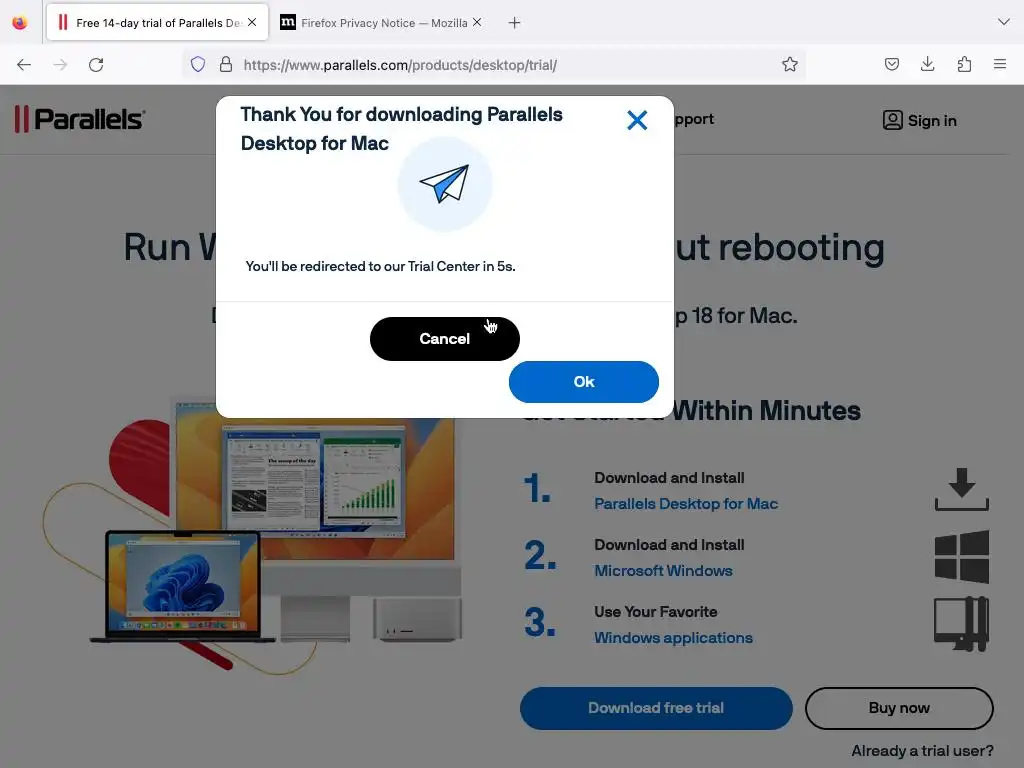
Task: Open a new tab with plus
Action: click(x=515, y=23)
